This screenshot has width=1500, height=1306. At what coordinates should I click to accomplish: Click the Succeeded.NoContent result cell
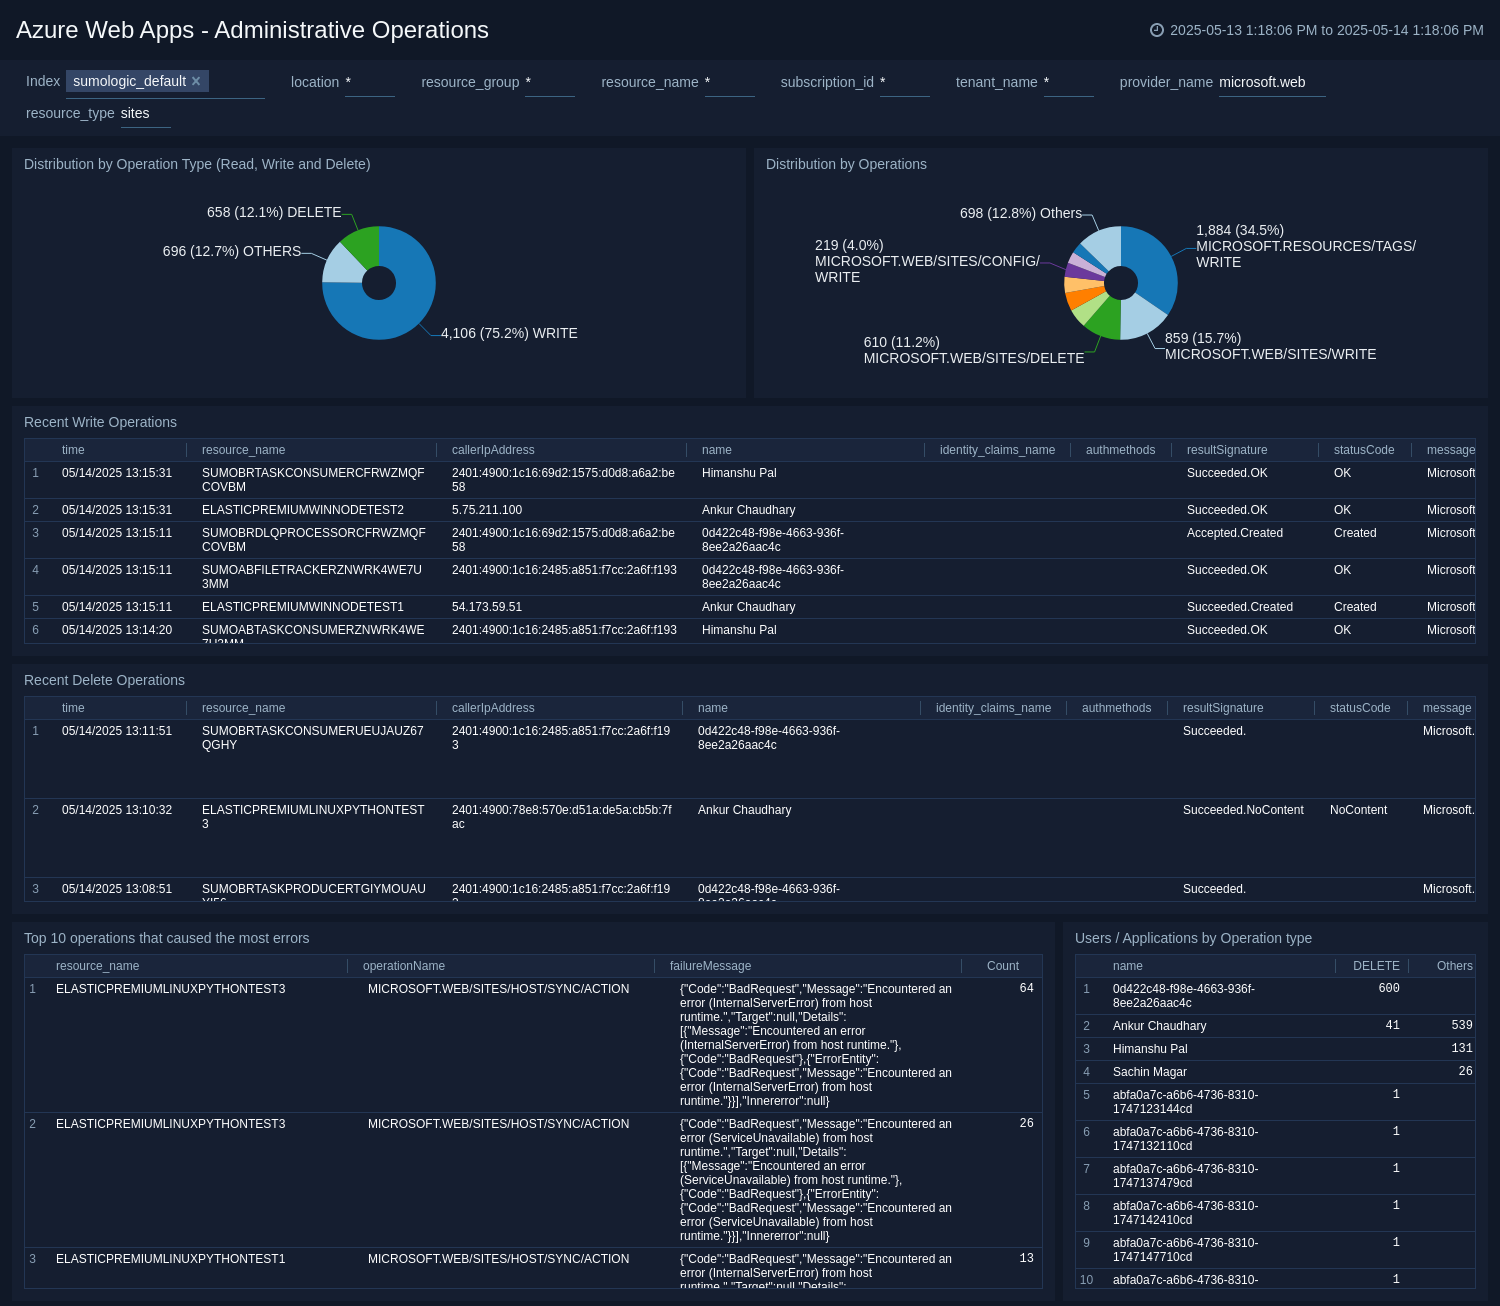pos(1243,810)
